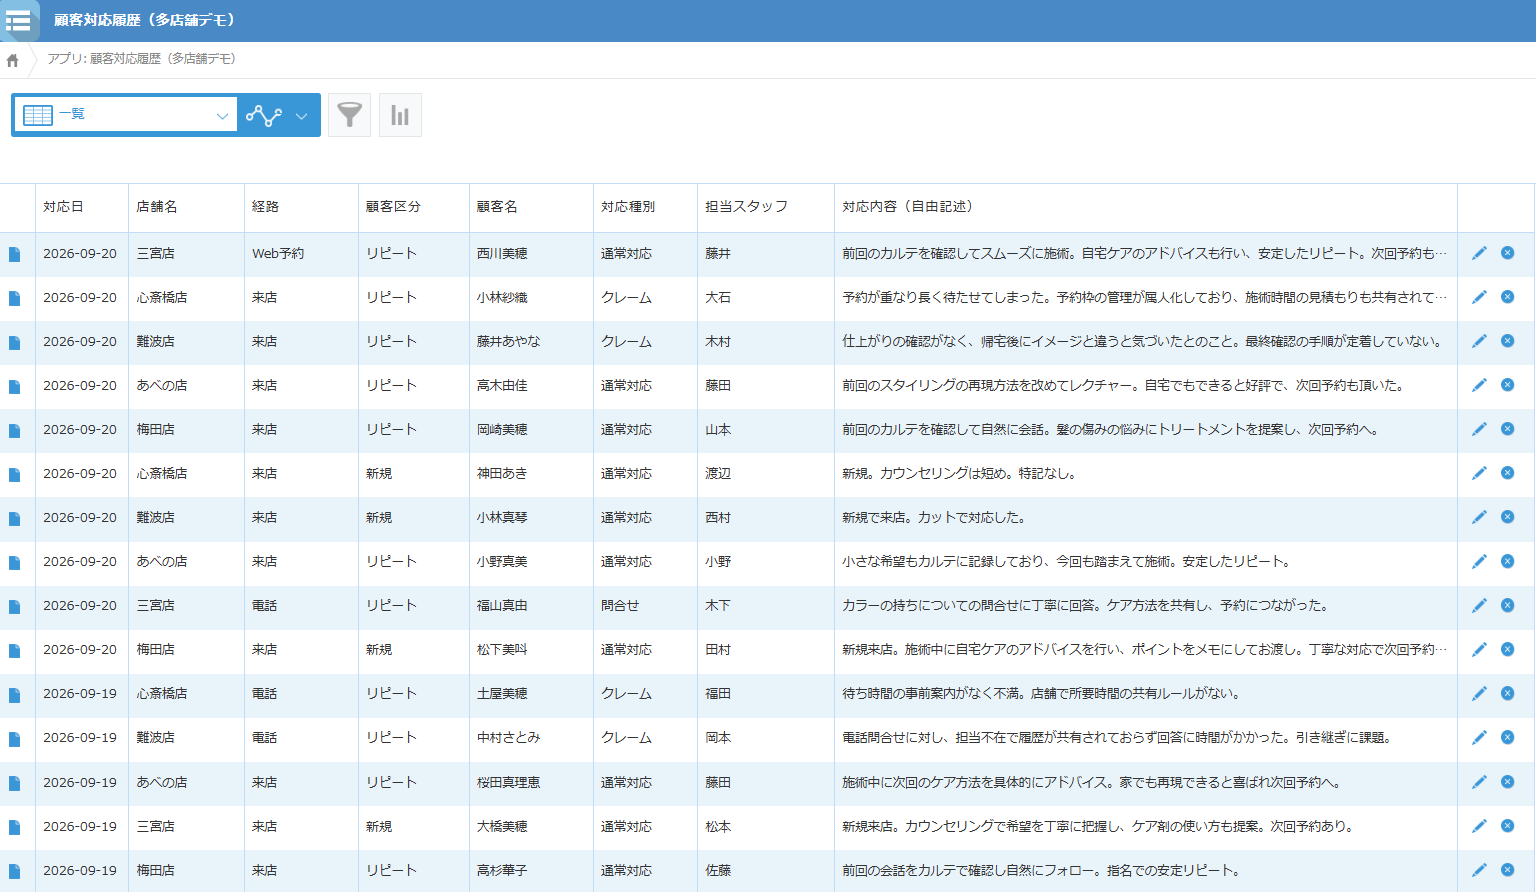Viewport: 1536px width, 892px height.
Task: Click the 対応種別 column header
Action: pos(628,207)
